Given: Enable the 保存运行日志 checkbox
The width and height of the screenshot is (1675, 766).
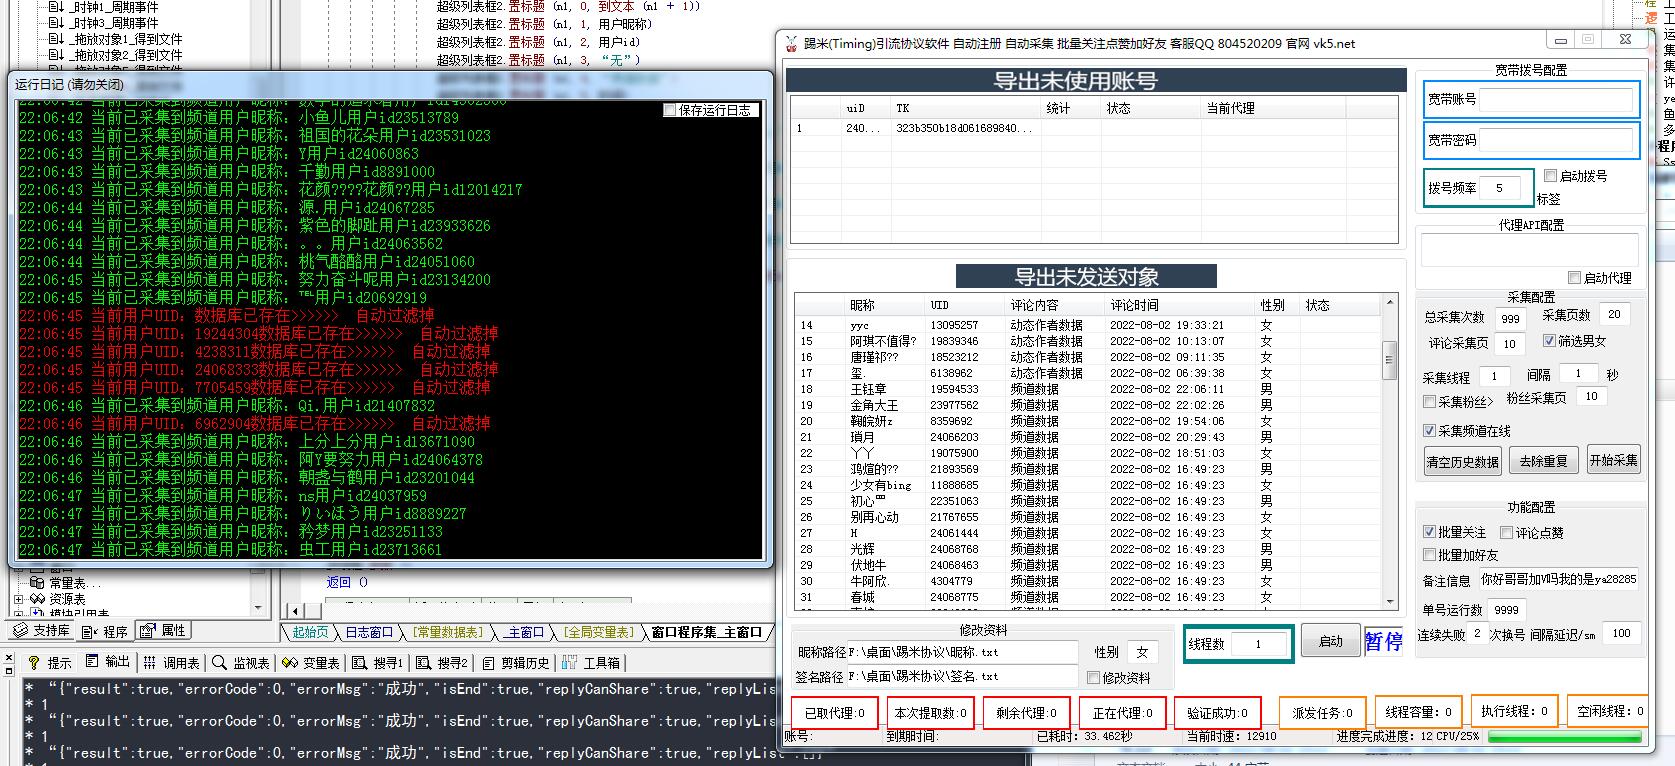Looking at the screenshot, I should (670, 111).
